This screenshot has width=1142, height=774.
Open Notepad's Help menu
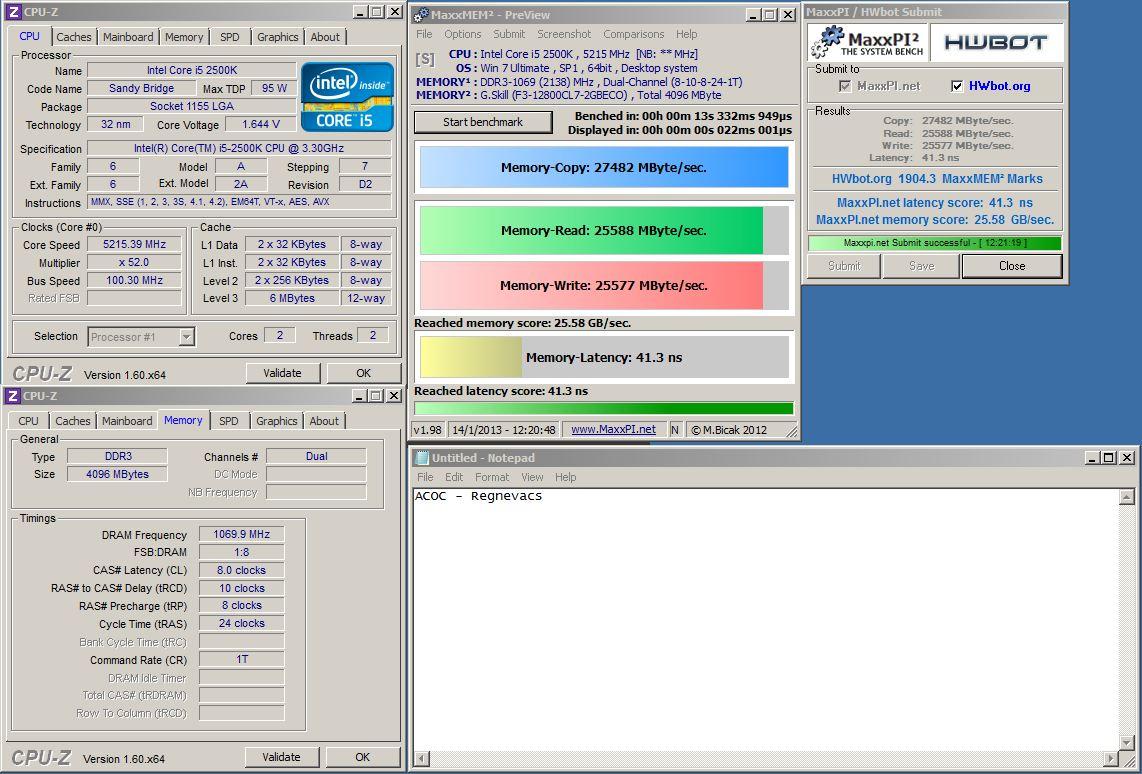click(x=565, y=477)
